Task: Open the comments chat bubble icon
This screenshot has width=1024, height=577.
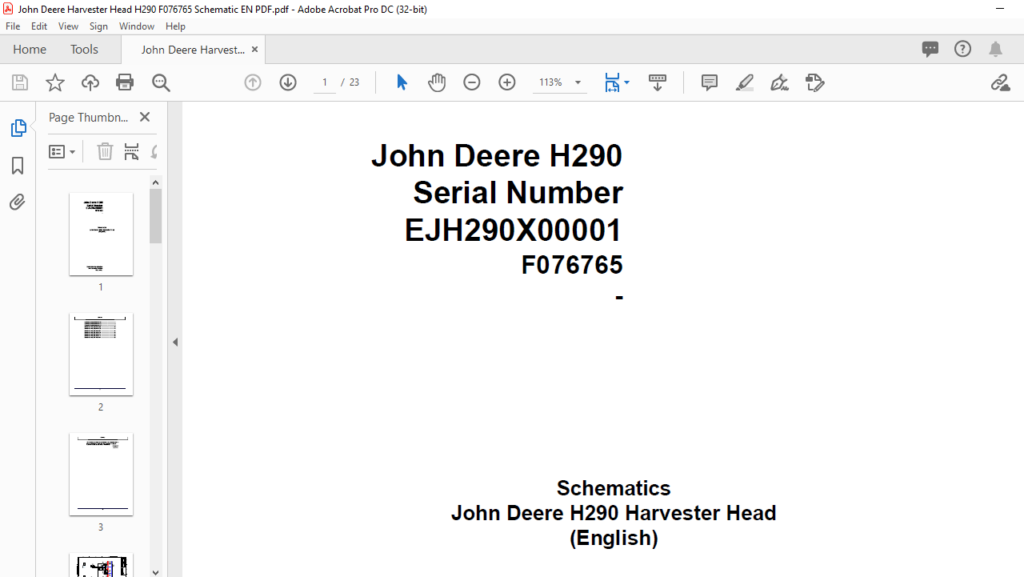Action: pos(930,49)
